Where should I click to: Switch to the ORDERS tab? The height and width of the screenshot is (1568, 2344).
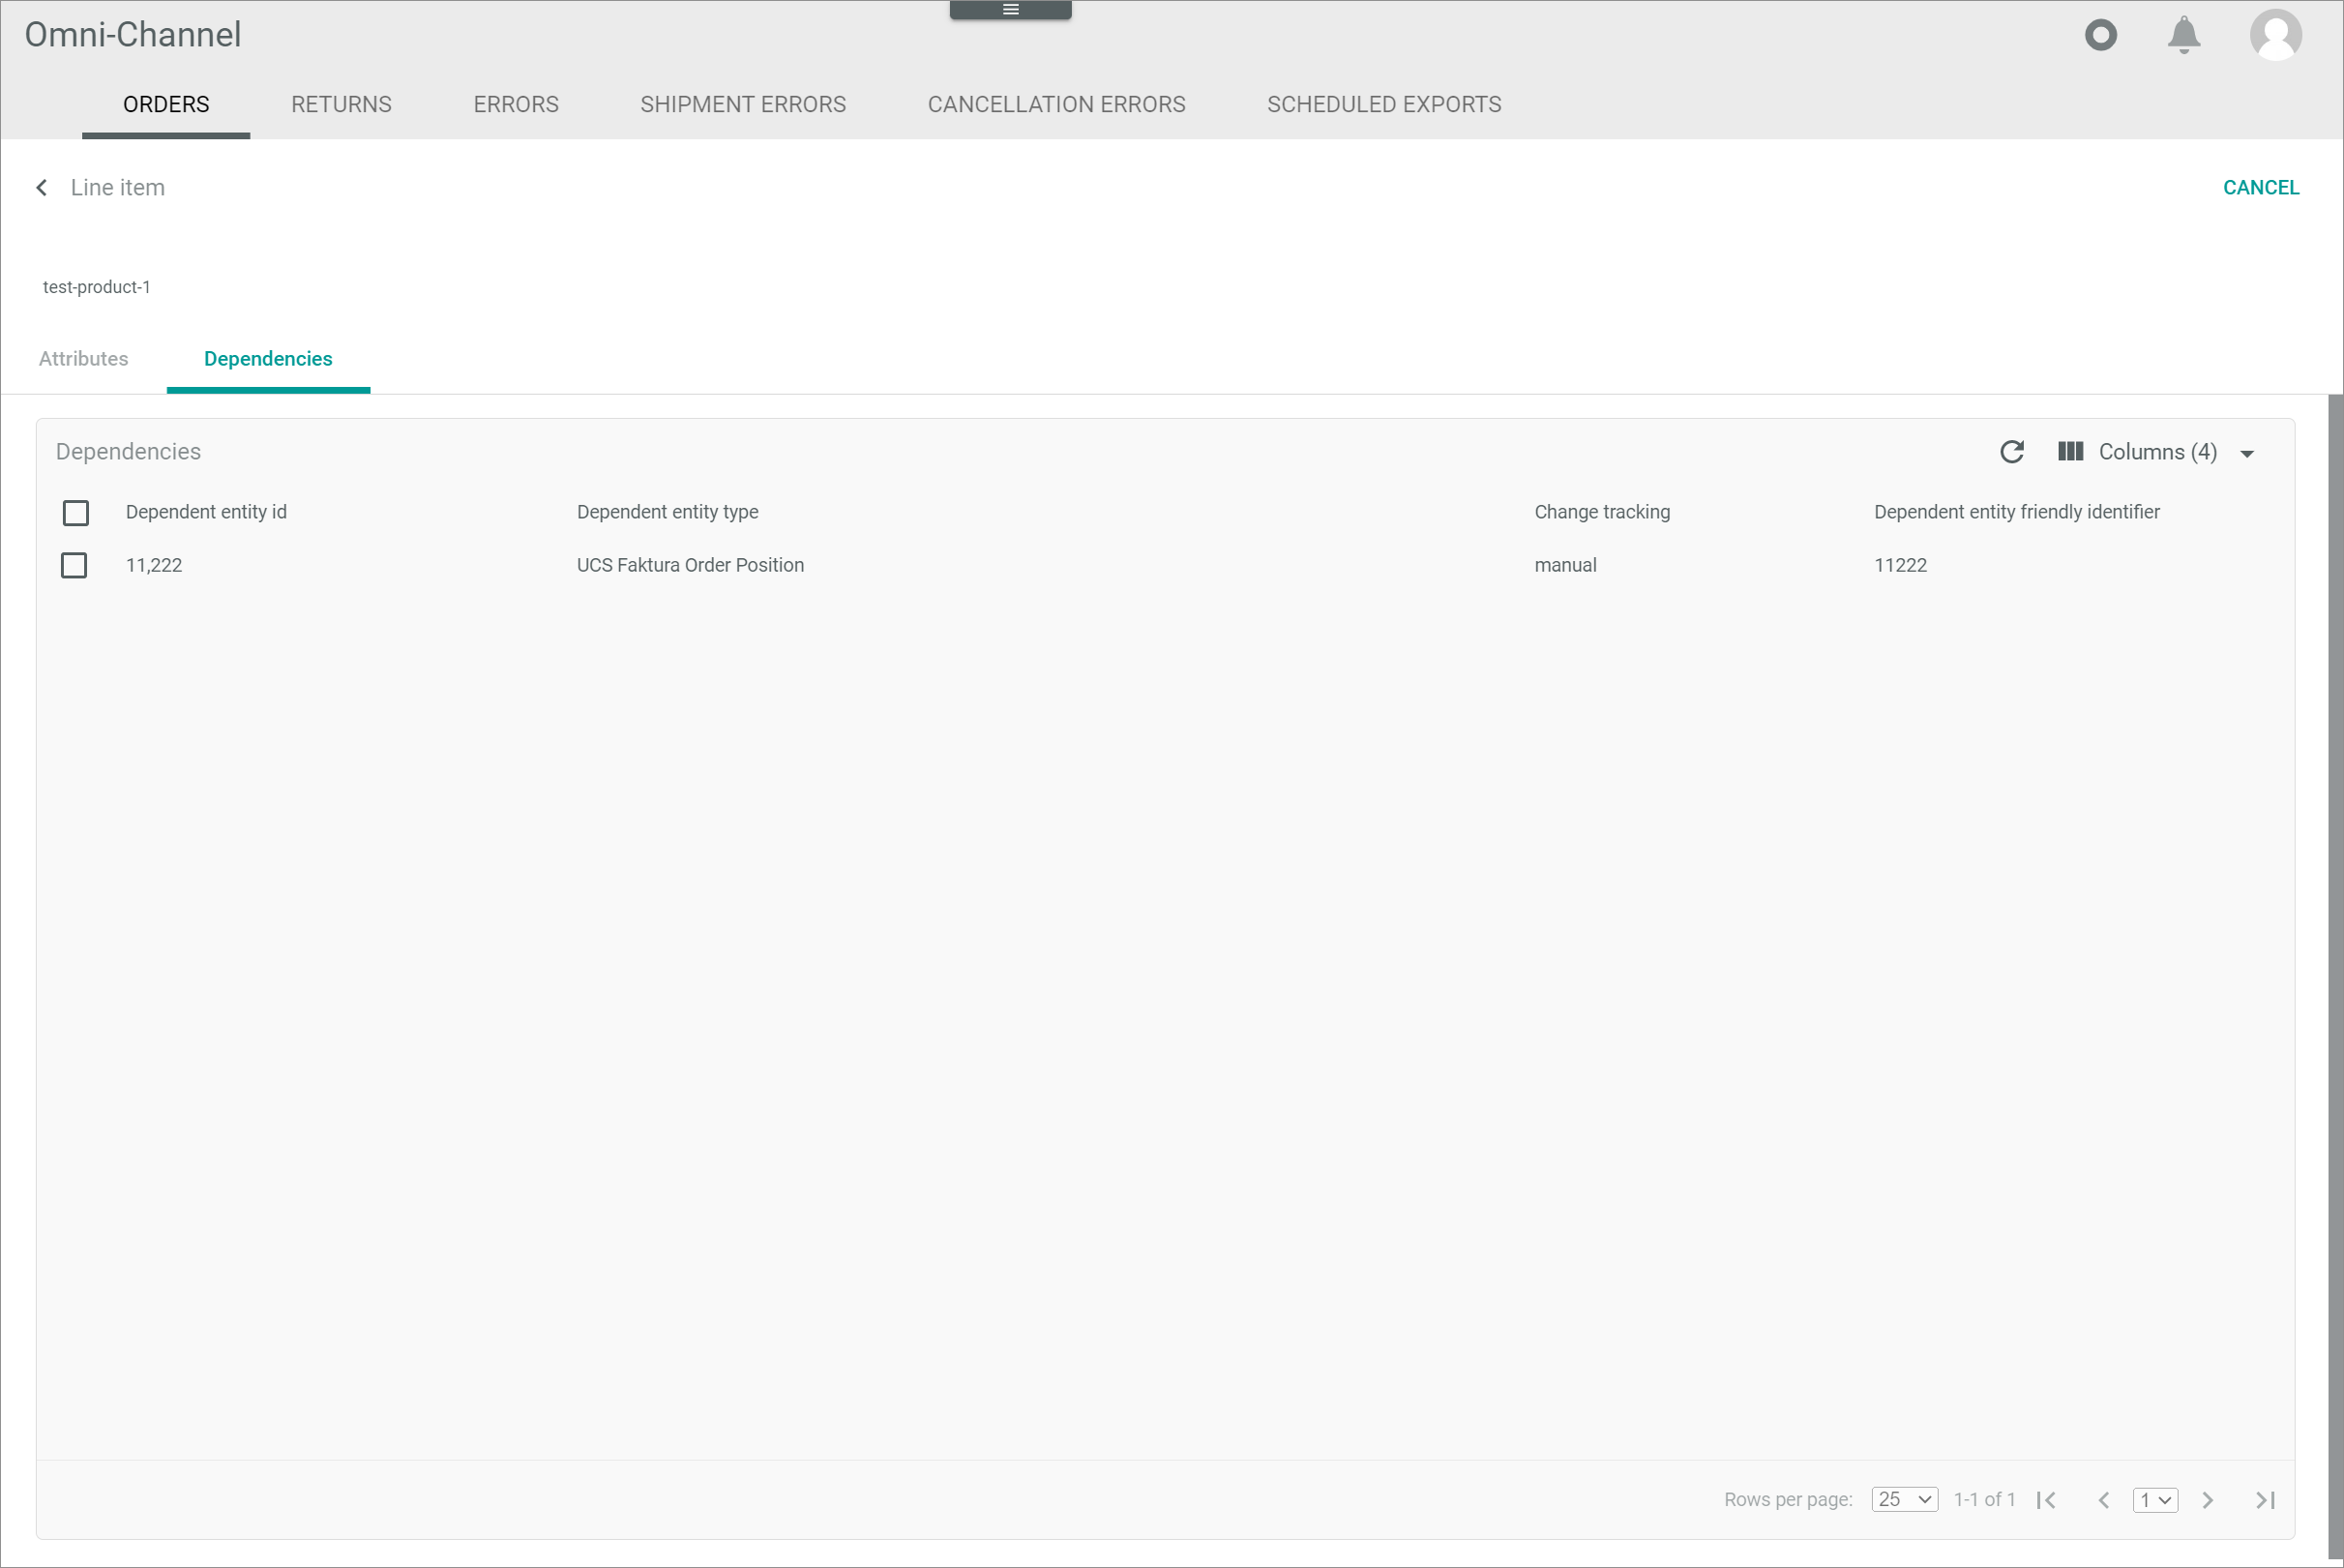[x=166, y=104]
